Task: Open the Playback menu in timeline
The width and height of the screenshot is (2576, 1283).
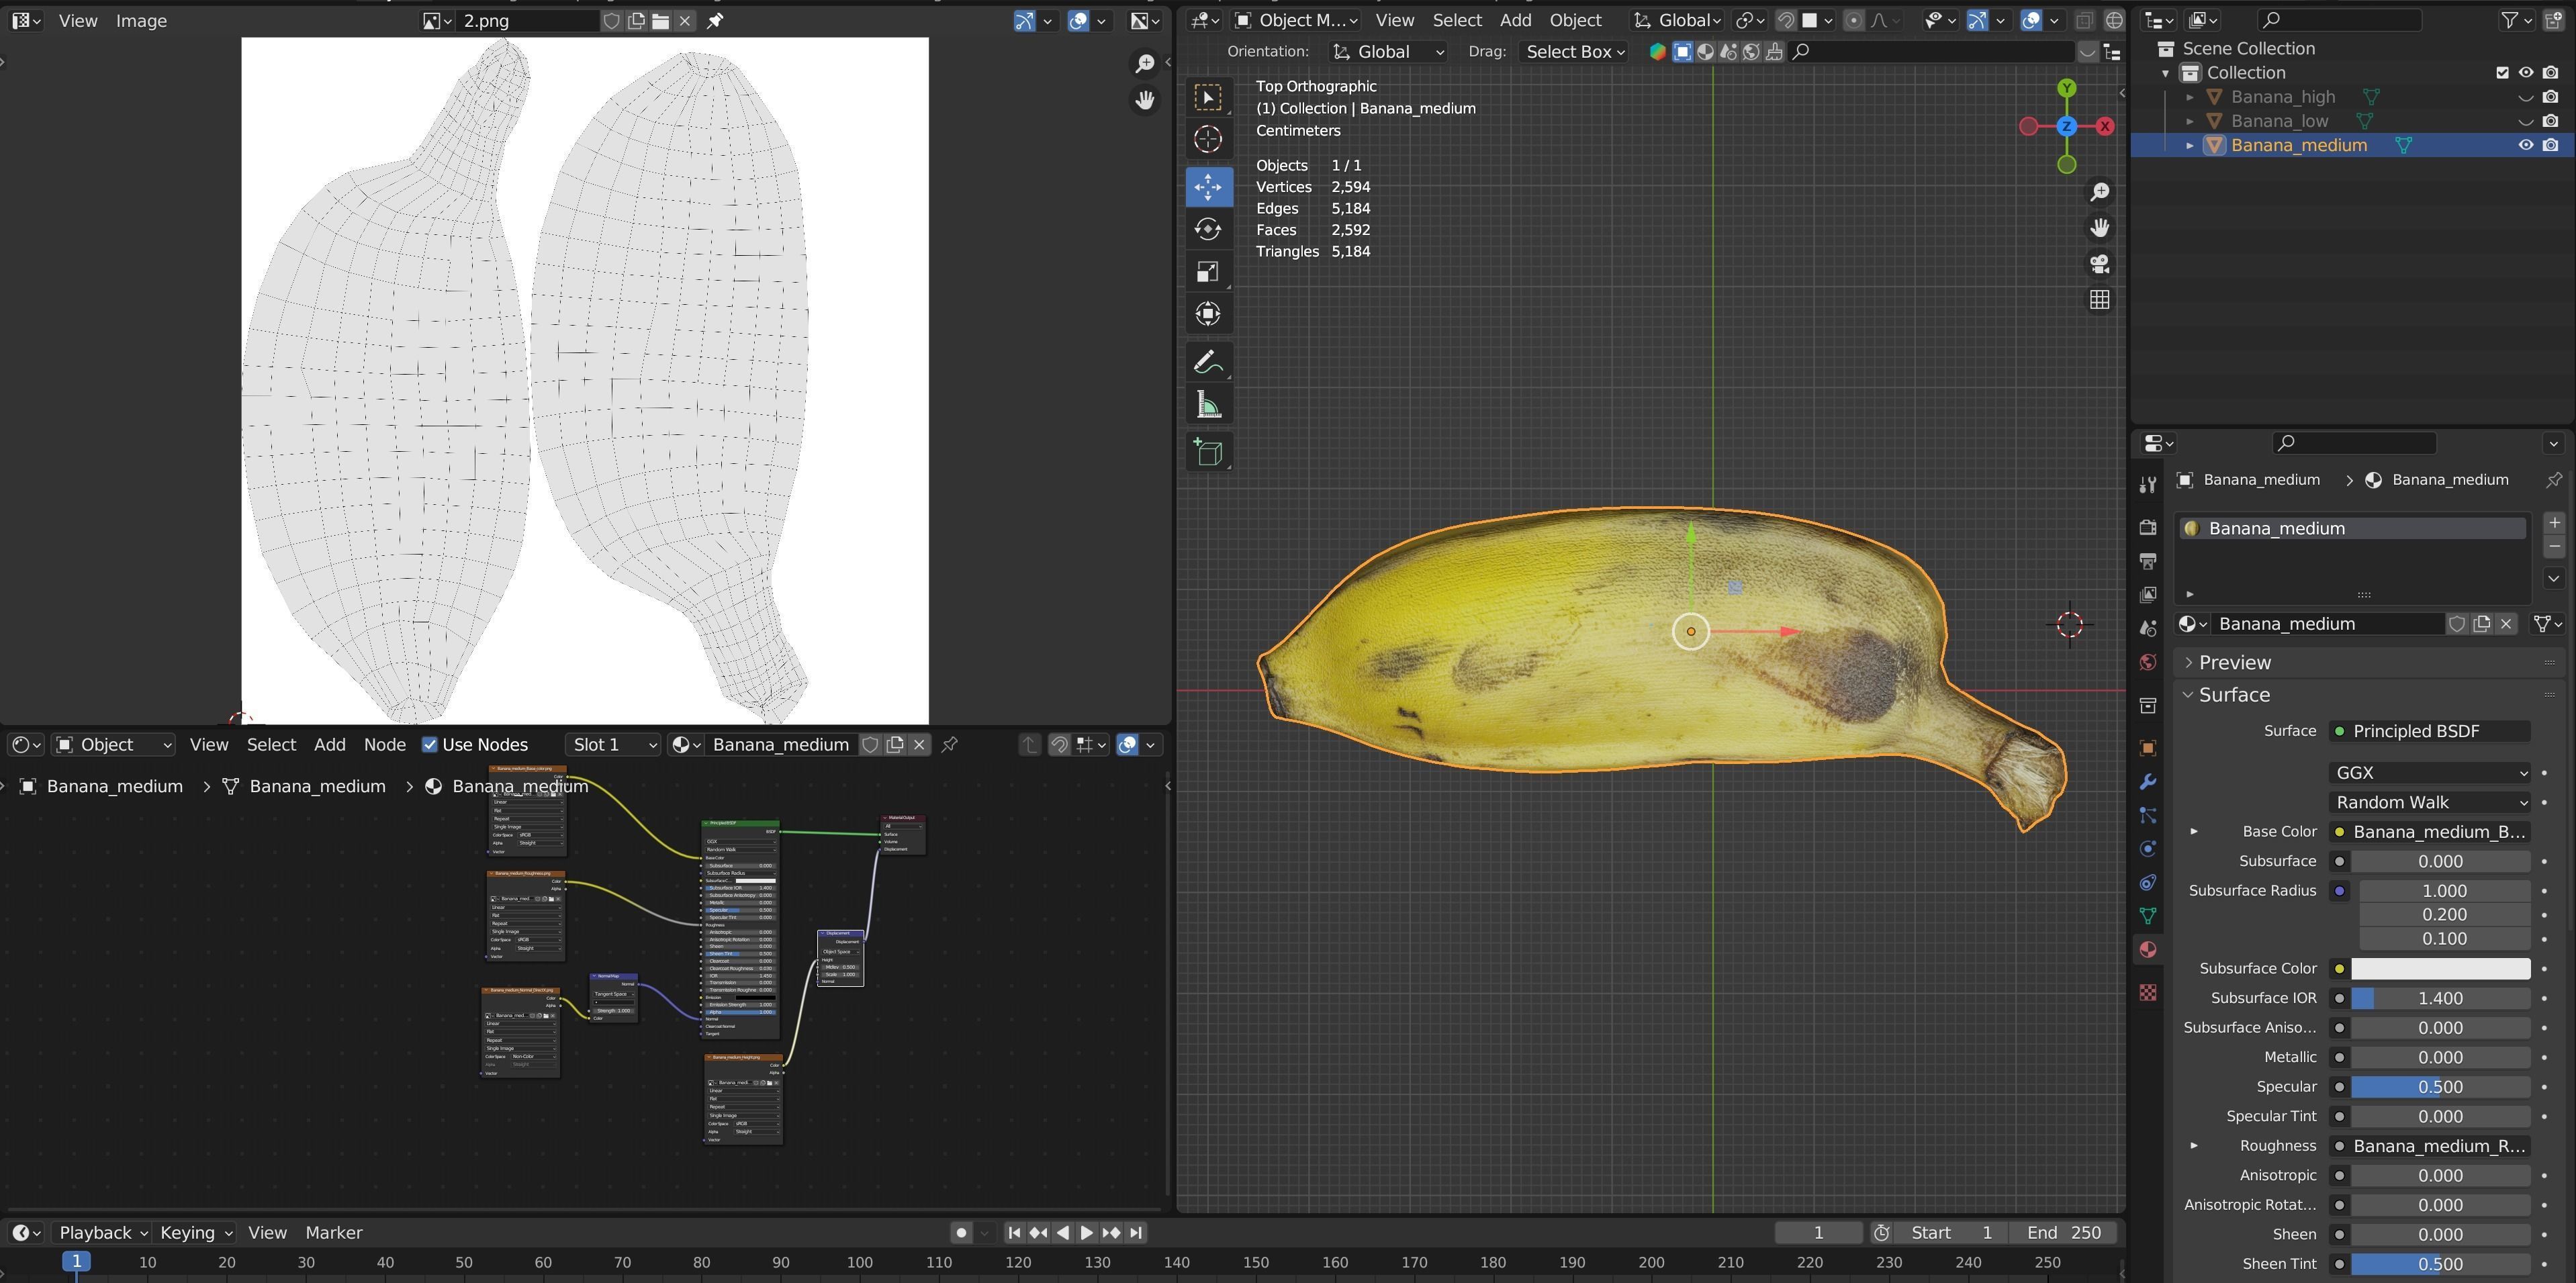Action: click(103, 1233)
